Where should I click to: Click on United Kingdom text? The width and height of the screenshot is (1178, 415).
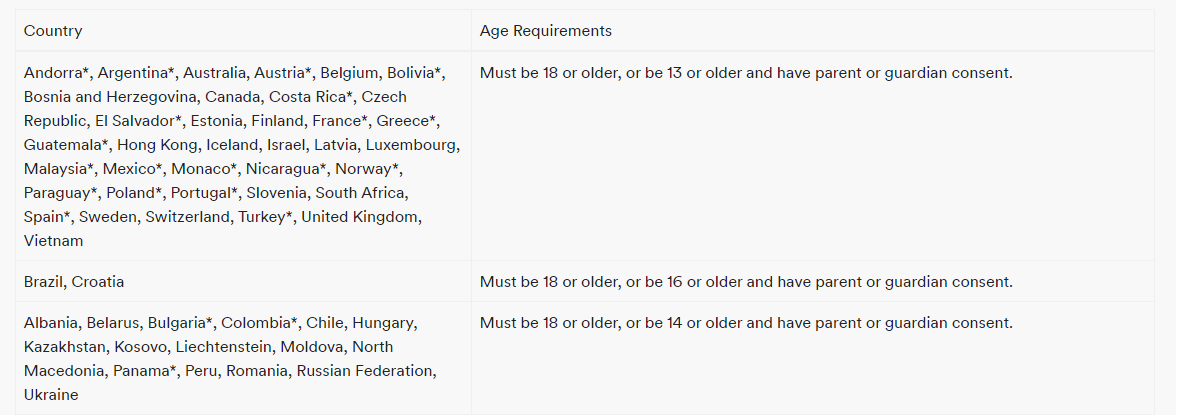359,217
